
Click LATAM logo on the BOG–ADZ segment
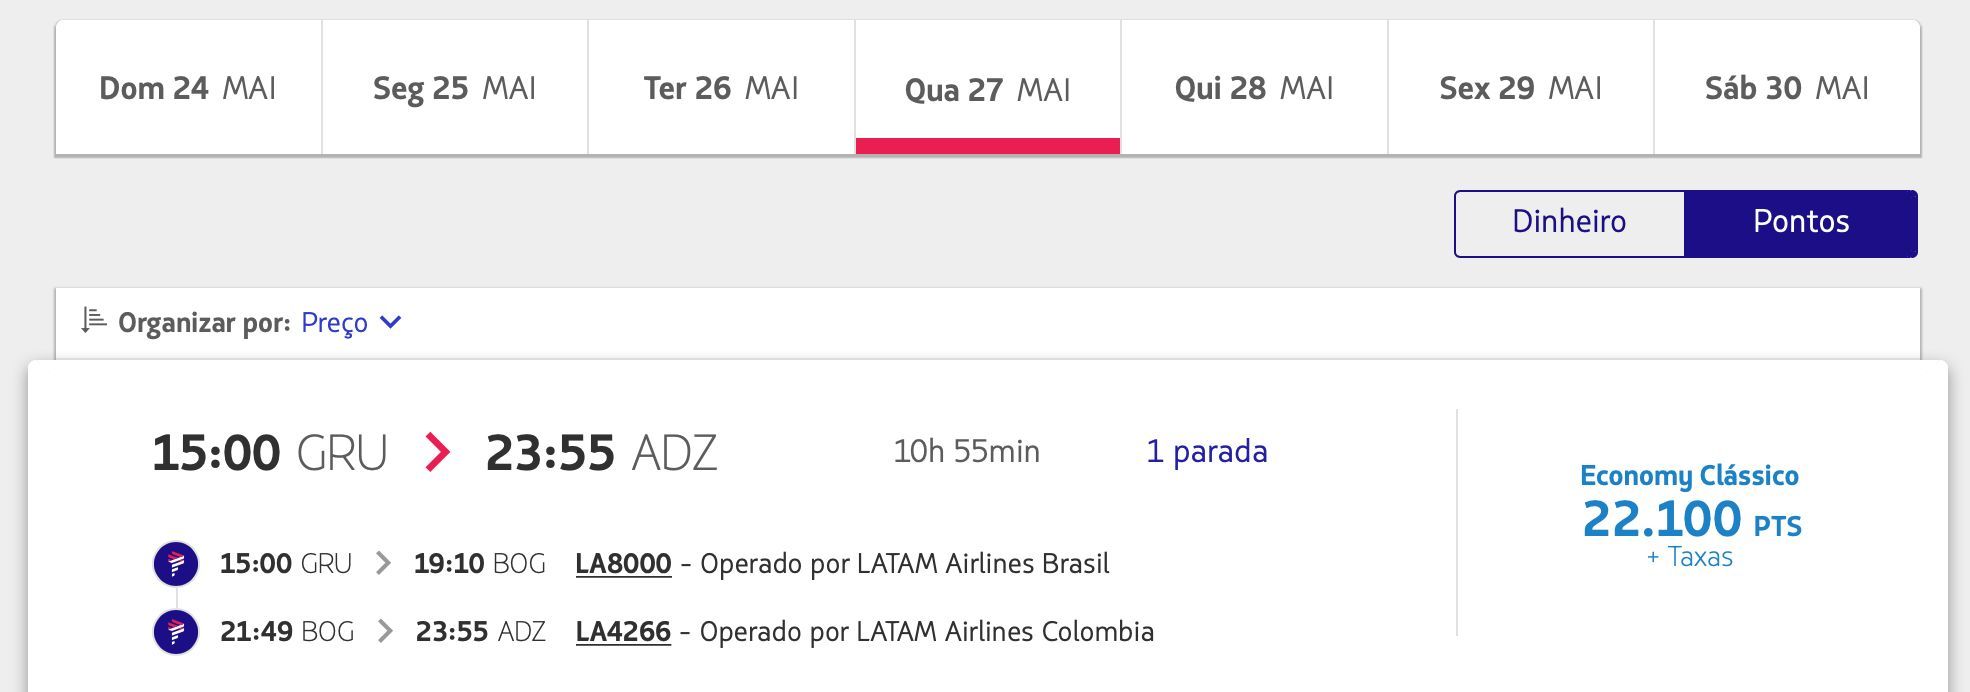176,632
